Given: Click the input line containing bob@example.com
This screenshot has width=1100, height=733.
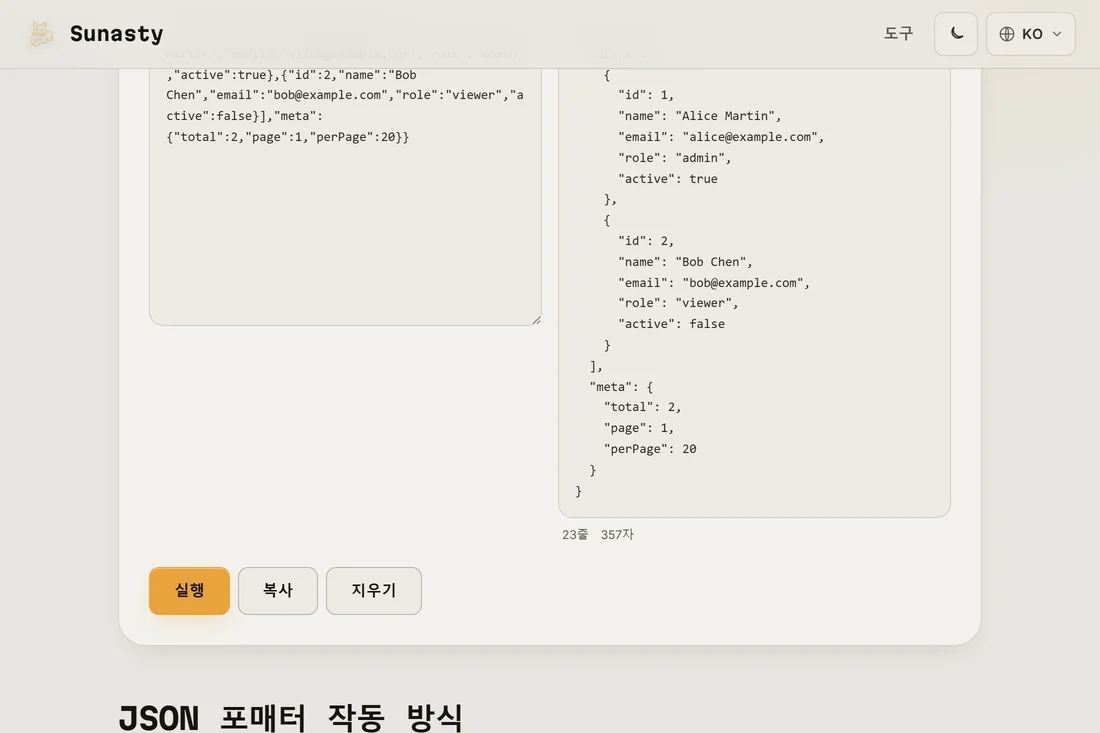Looking at the screenshot, I should [345, 95].
